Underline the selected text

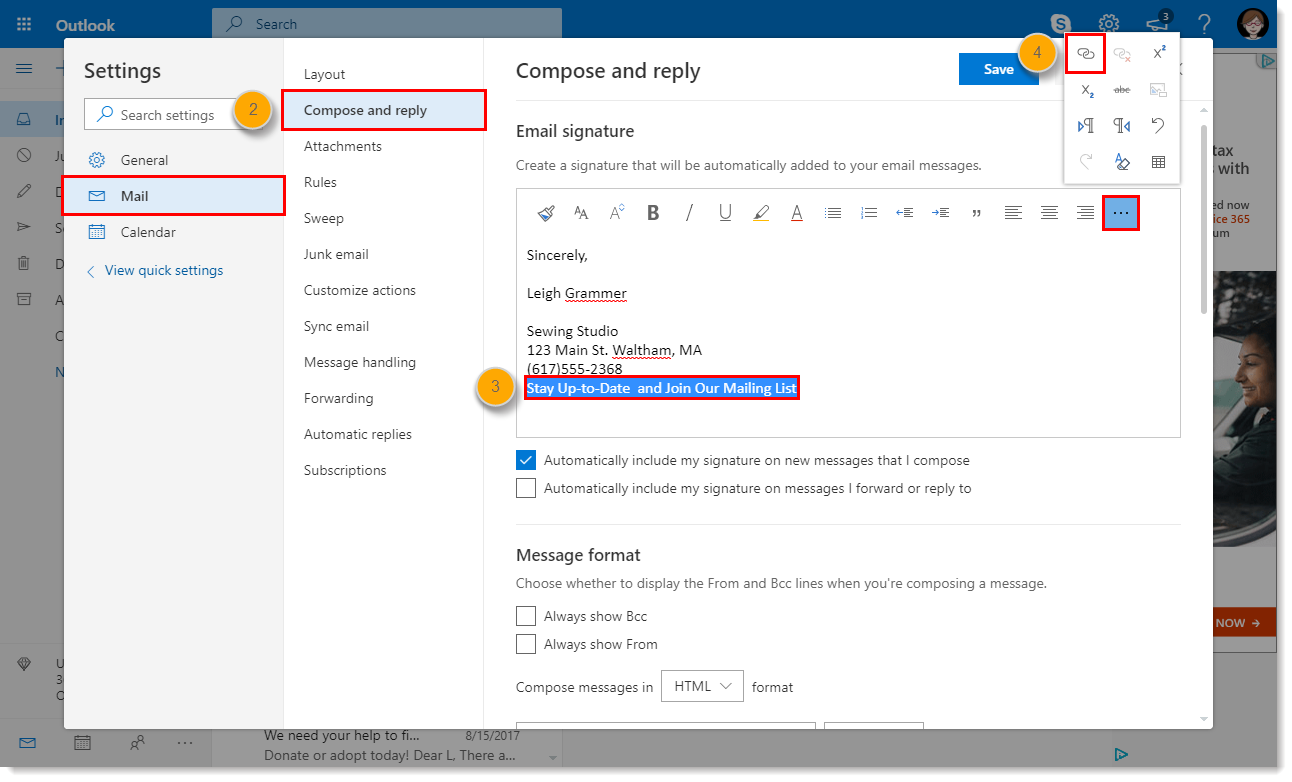(x=725, y=212)
